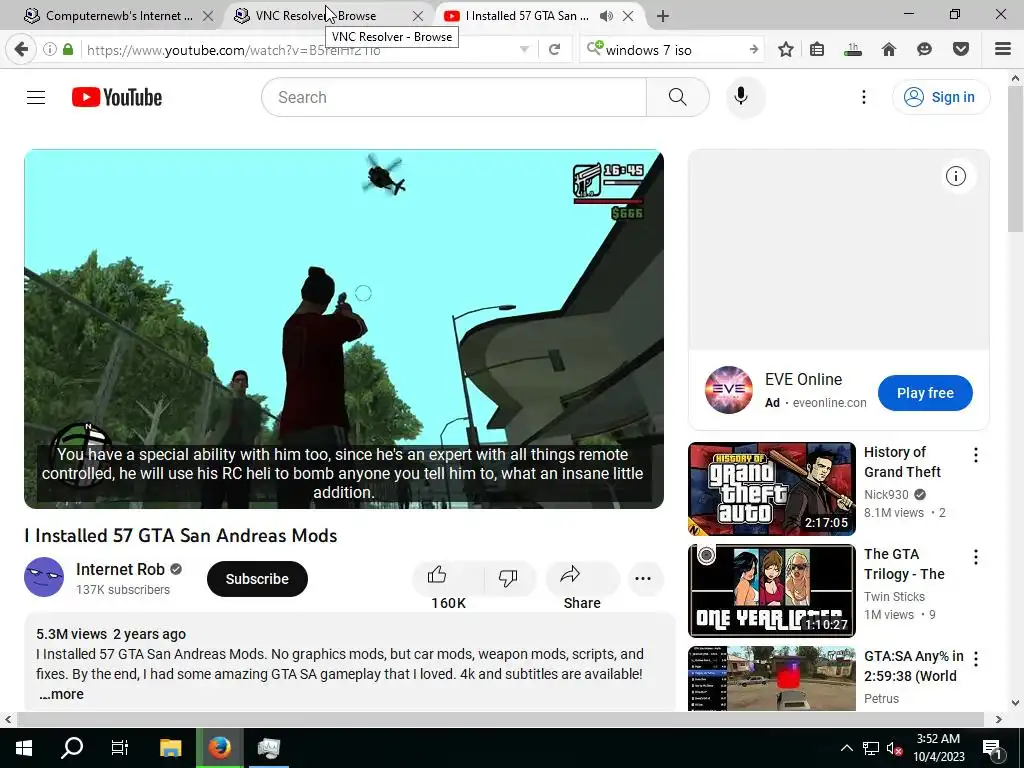This screenshot has height=768, width=1024.
Task: Submit browser search with arrow icon
Action: pos(754,49)
